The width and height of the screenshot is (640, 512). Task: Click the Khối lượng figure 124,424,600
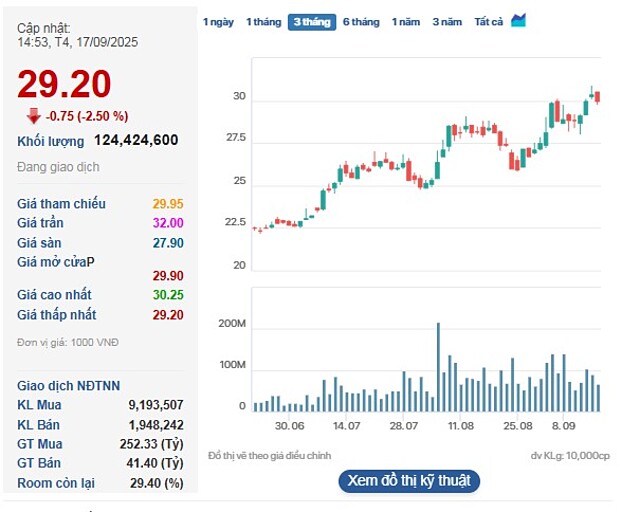136,140
